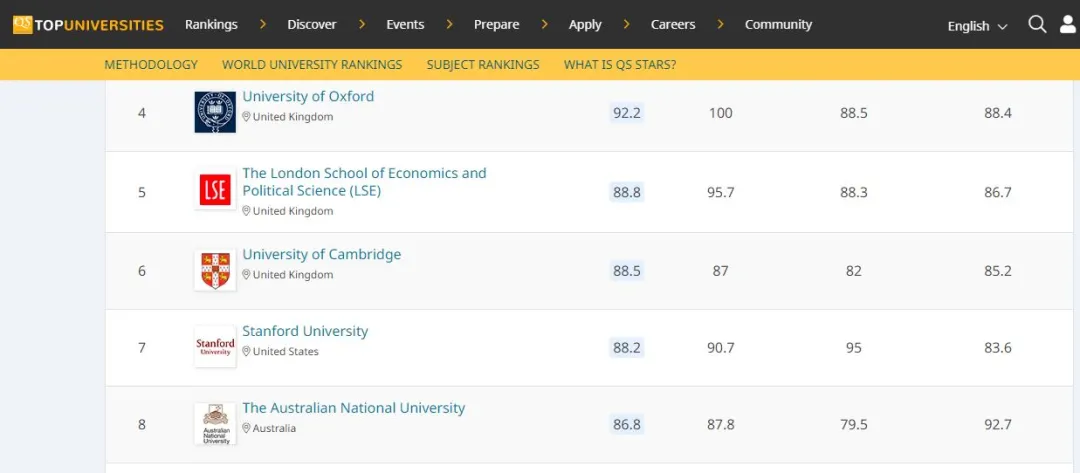
Task: Expand the chevron after Discover
Action: 362,24
